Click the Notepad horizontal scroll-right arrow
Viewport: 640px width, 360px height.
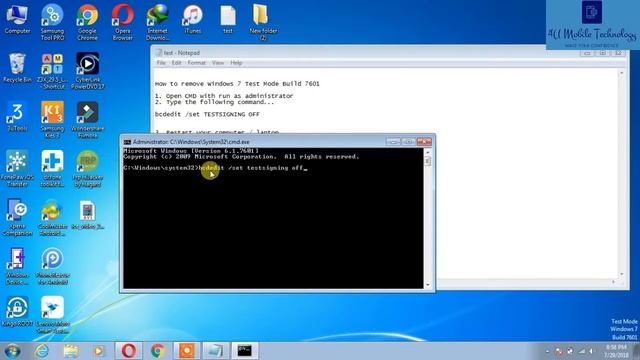(613, 282)
